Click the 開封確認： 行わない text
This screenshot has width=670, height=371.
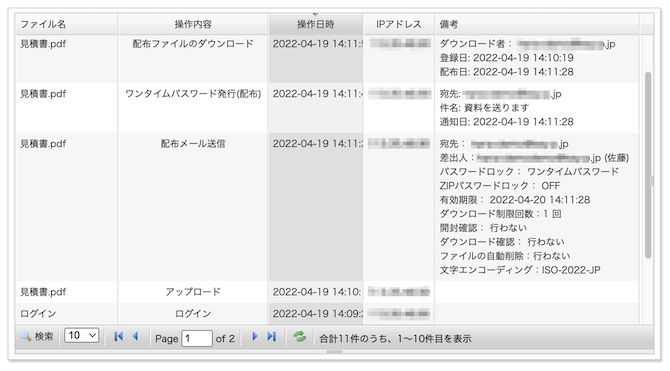click(x=483, y=228)
